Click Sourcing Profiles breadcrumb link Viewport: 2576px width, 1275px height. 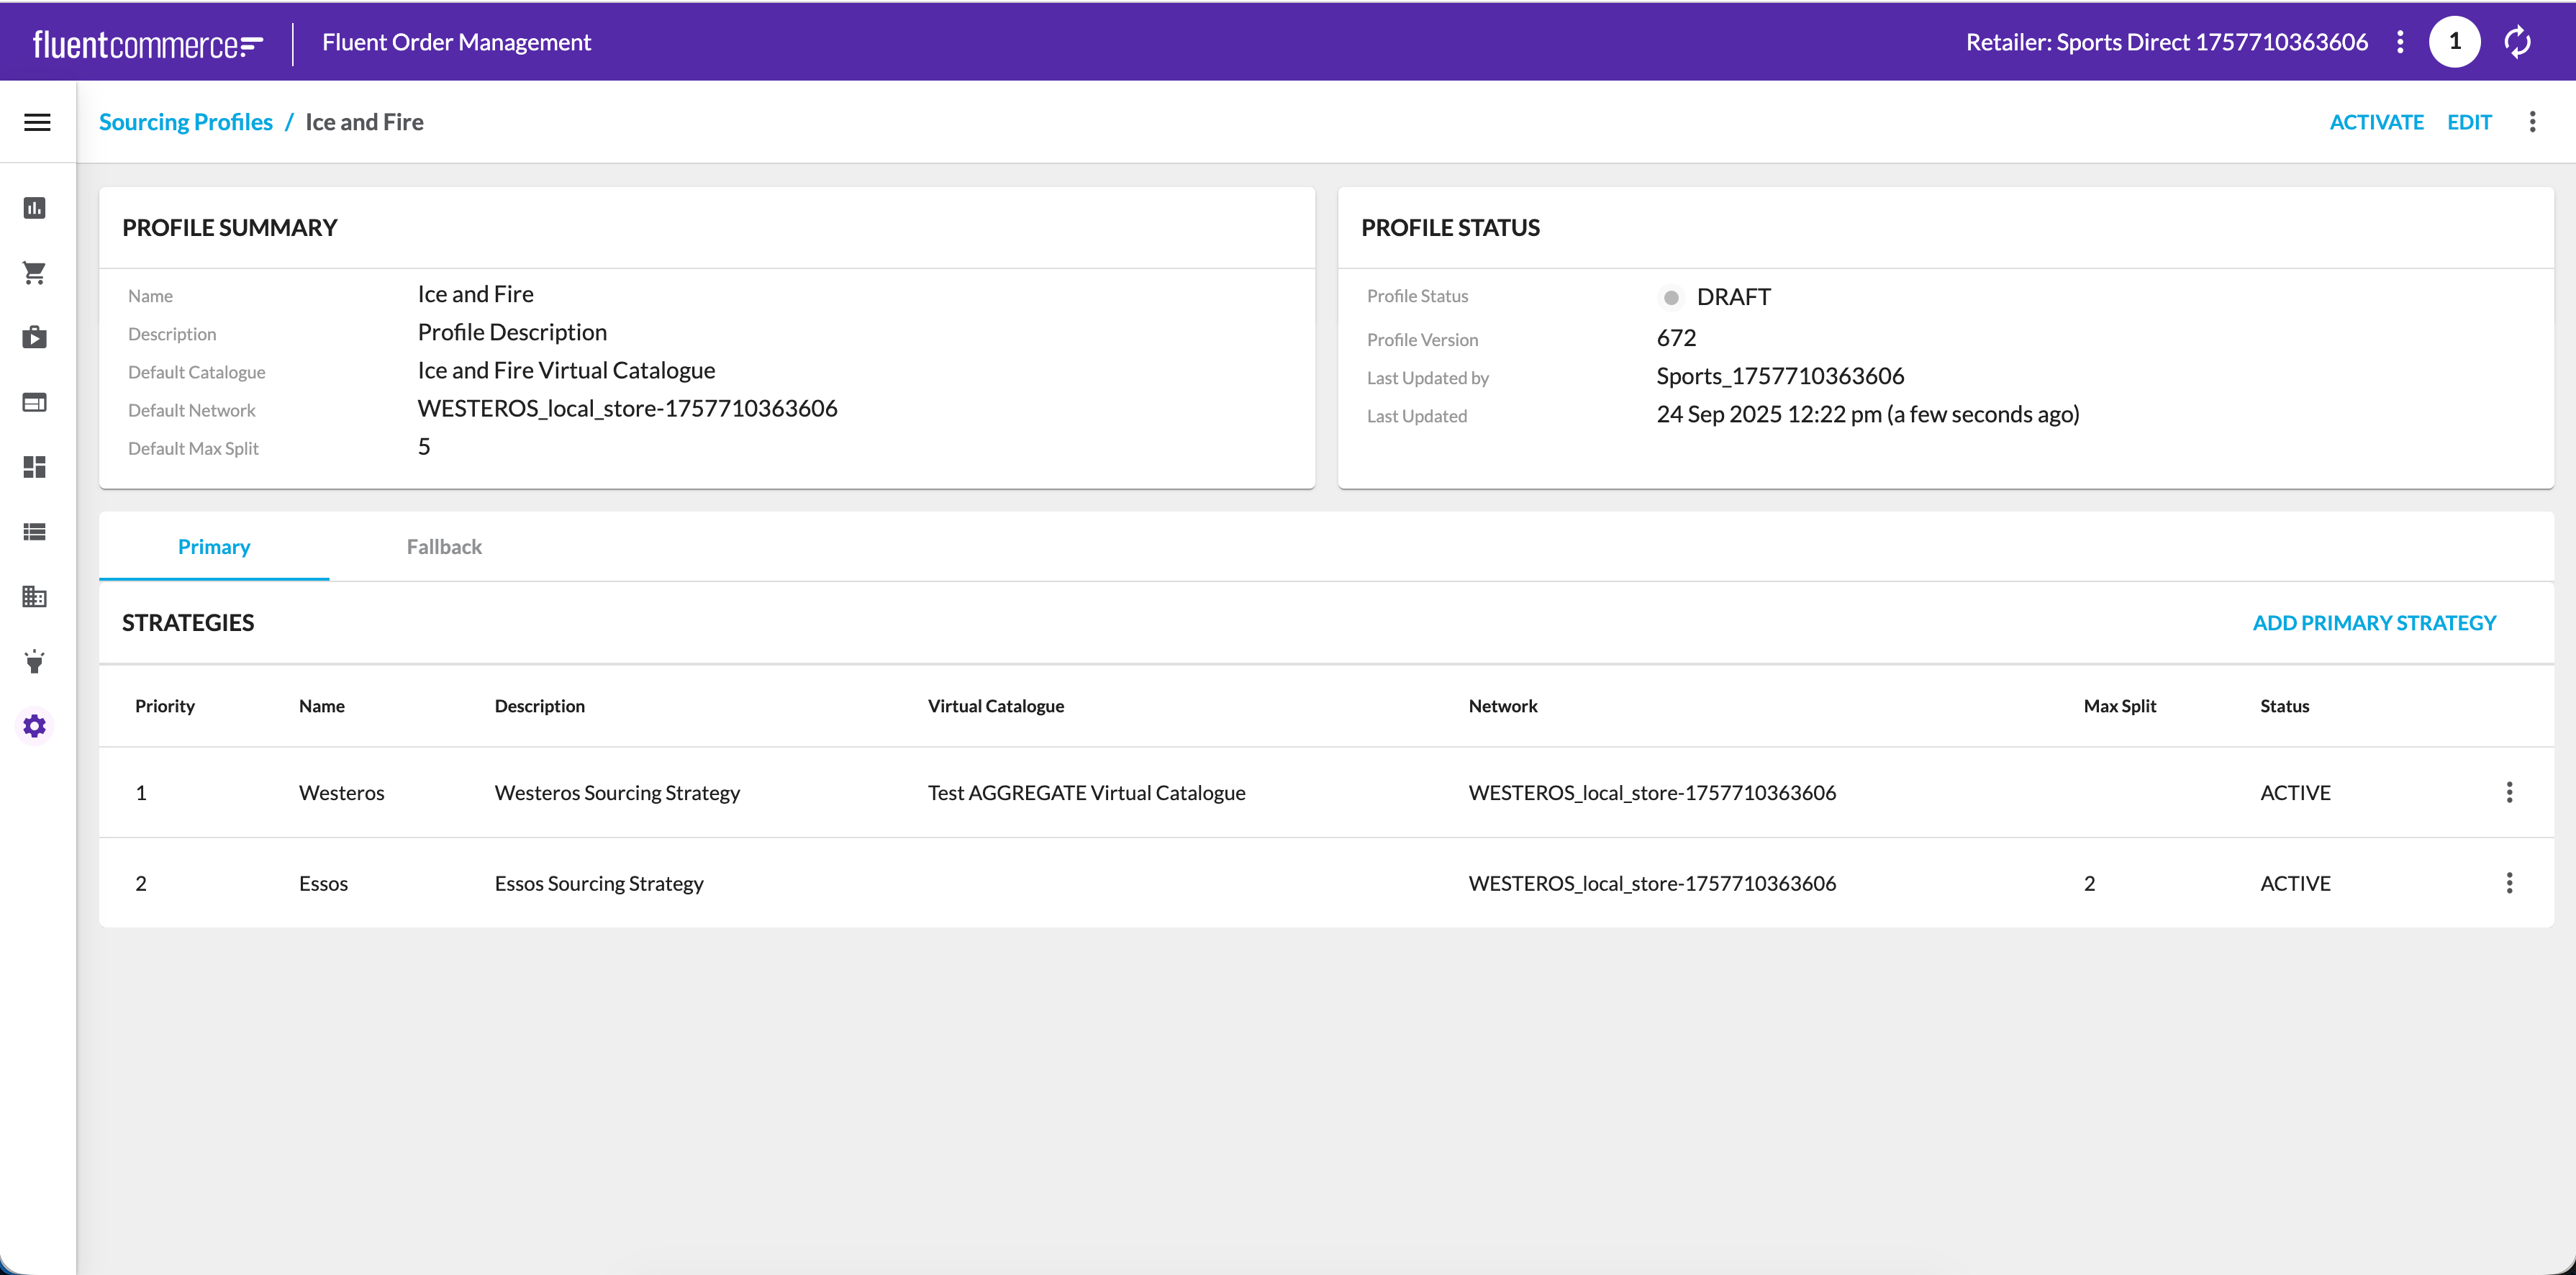click(x=186, y=122)
